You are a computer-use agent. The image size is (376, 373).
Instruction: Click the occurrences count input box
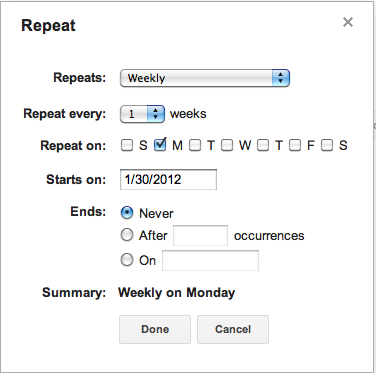[200, 236]
